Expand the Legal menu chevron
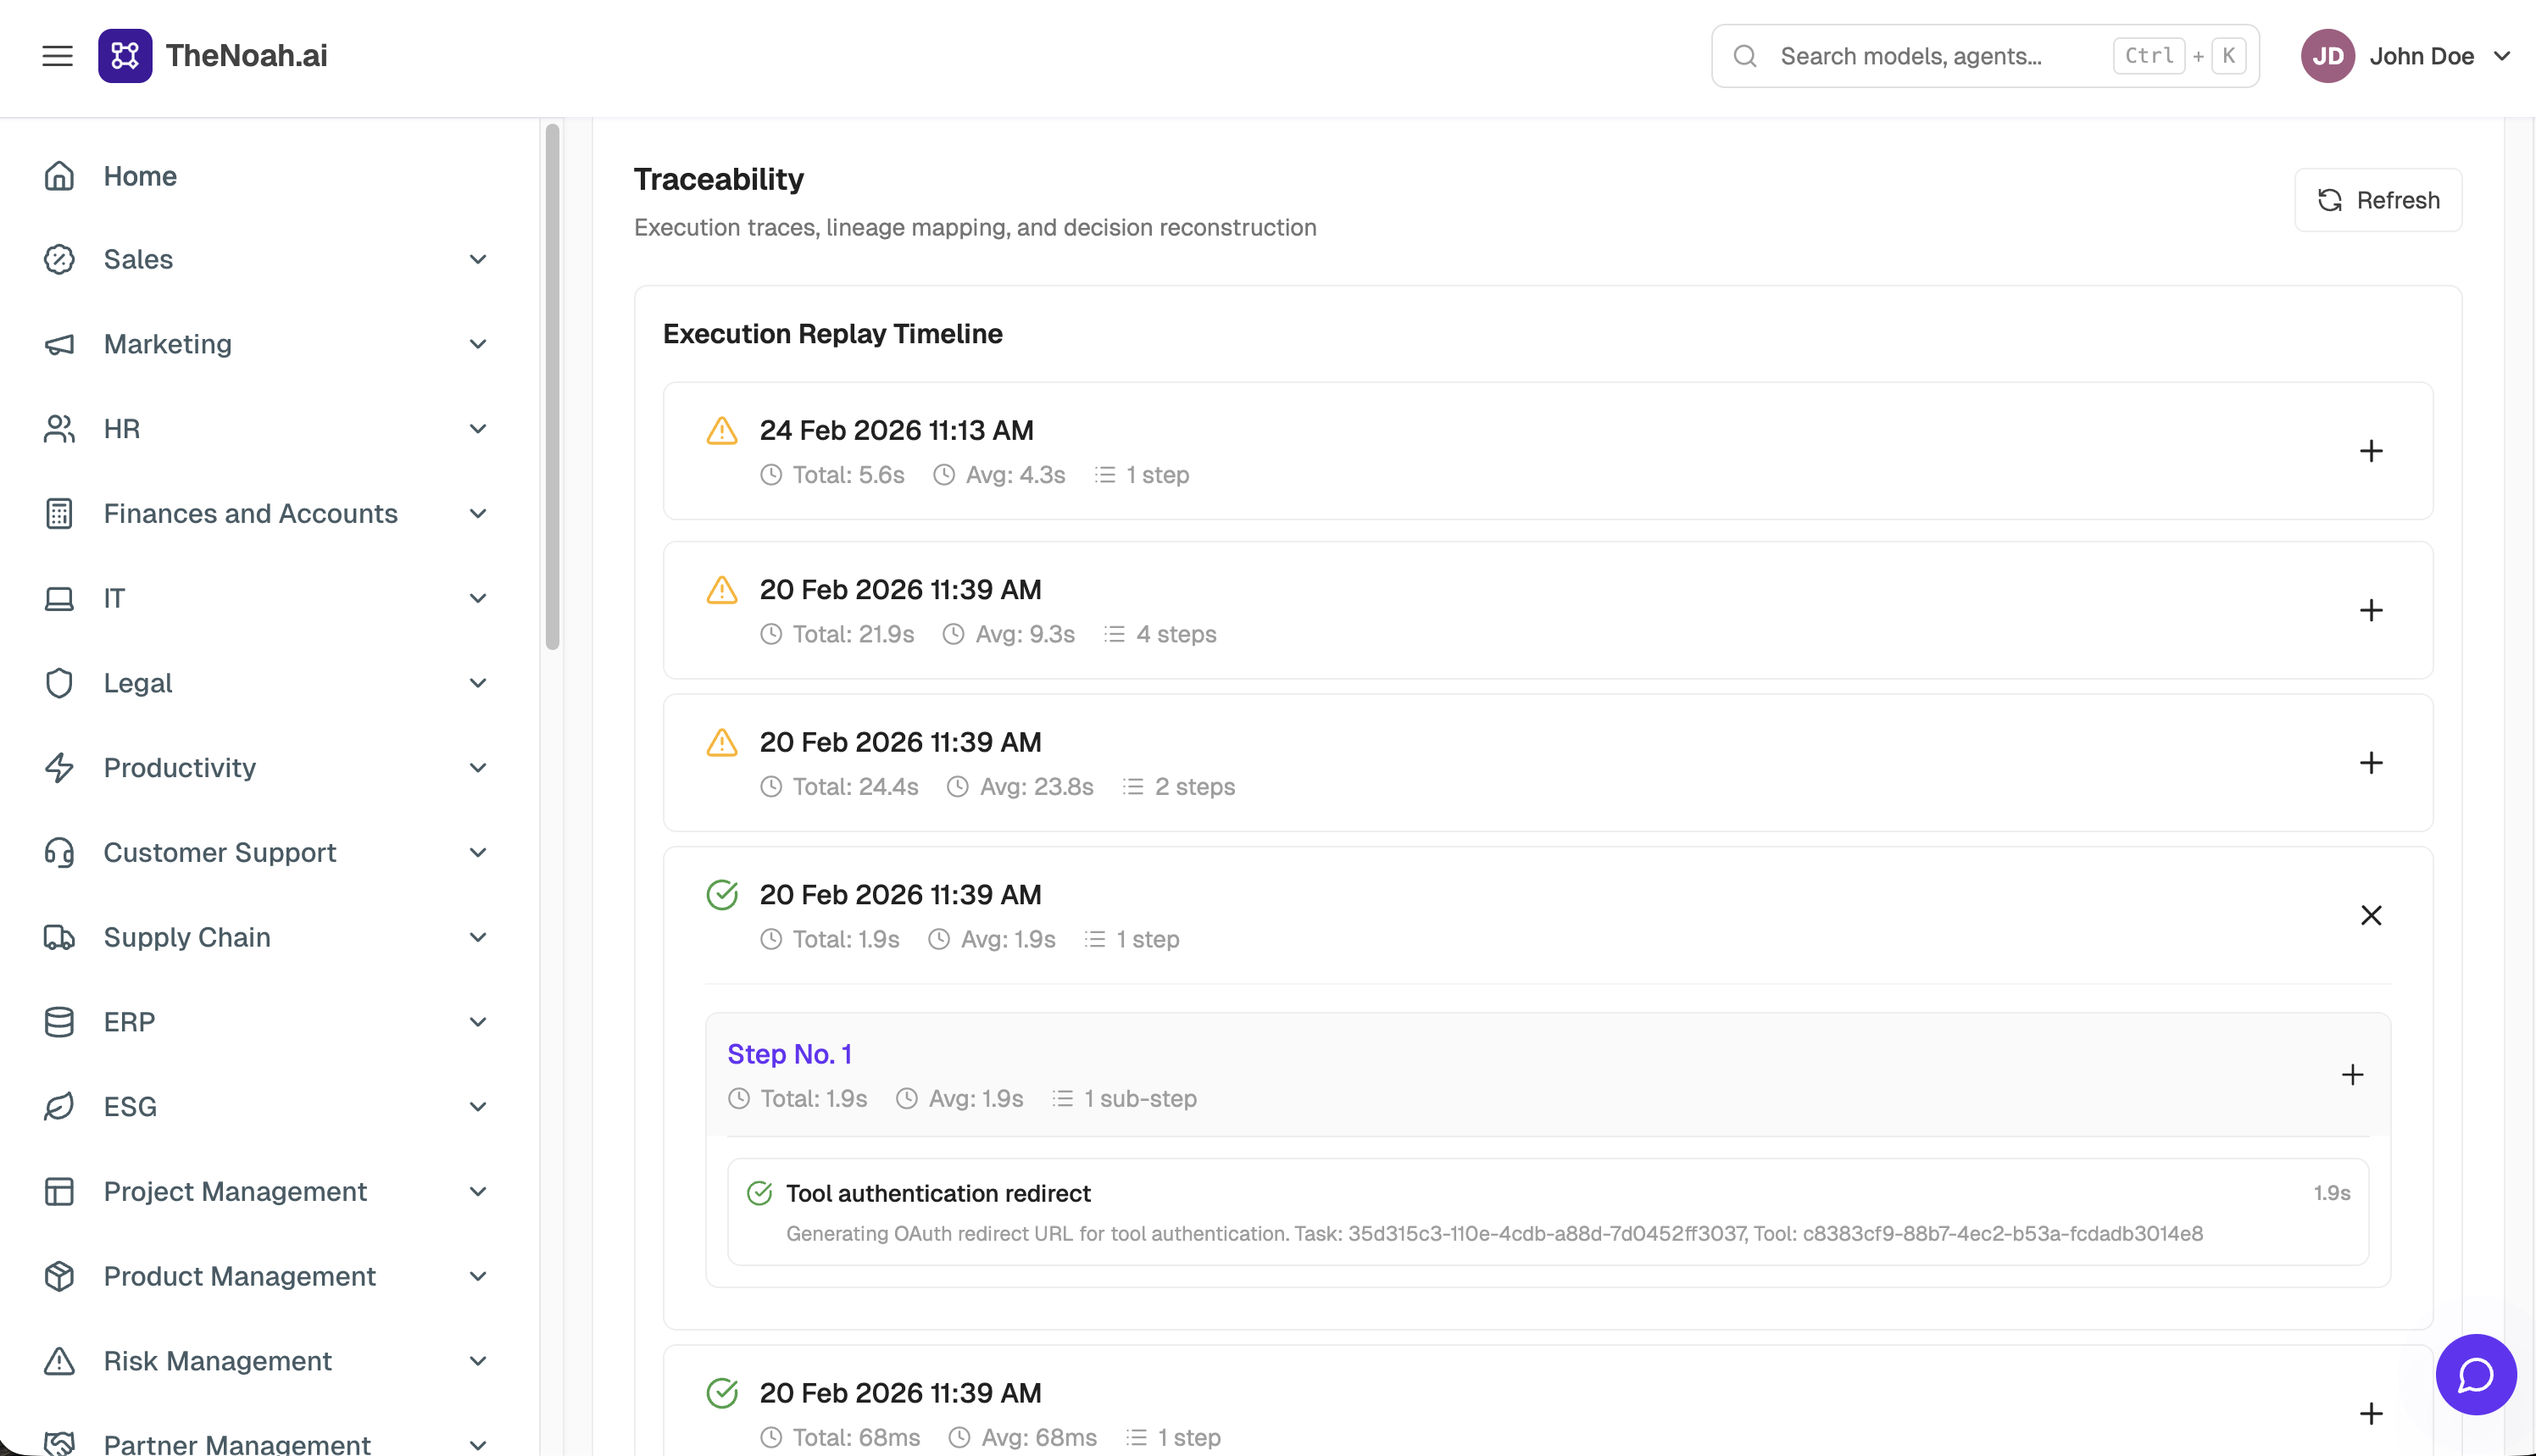Image resolution: width=2536 pixels, height=1456 pixels. click(x=478, y=683)
